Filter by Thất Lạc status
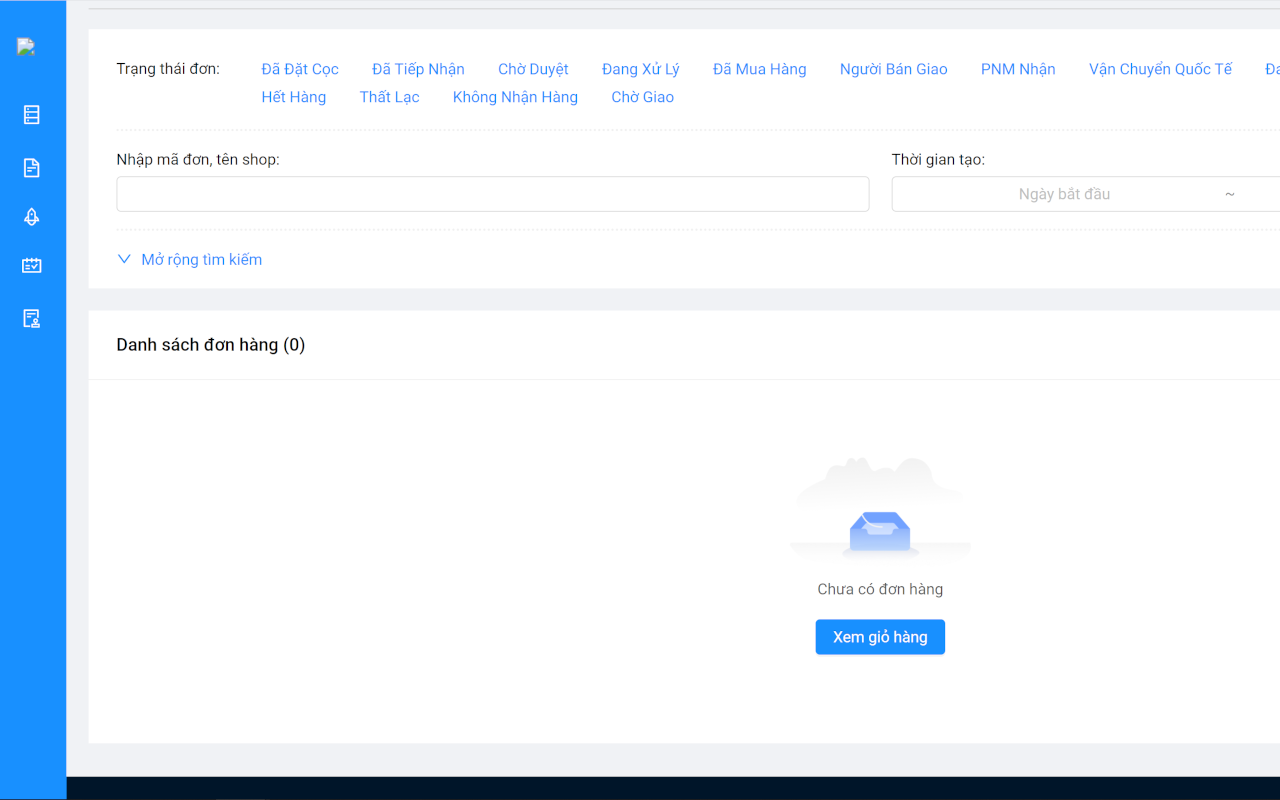Screen dimensions: 1280x800 [x=390, y=97]
